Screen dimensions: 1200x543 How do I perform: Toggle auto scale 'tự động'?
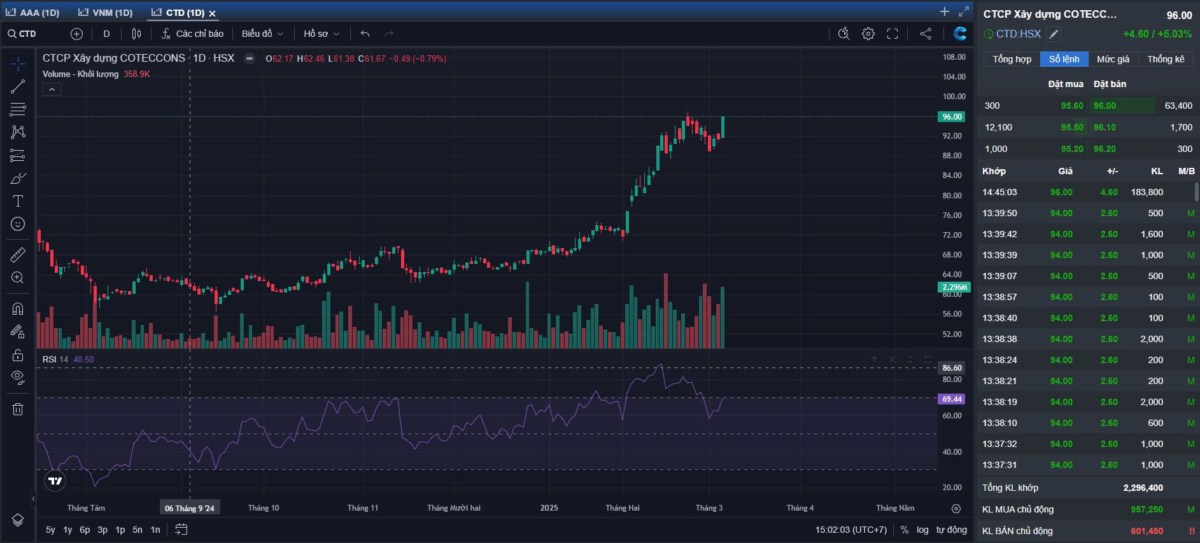951,529
